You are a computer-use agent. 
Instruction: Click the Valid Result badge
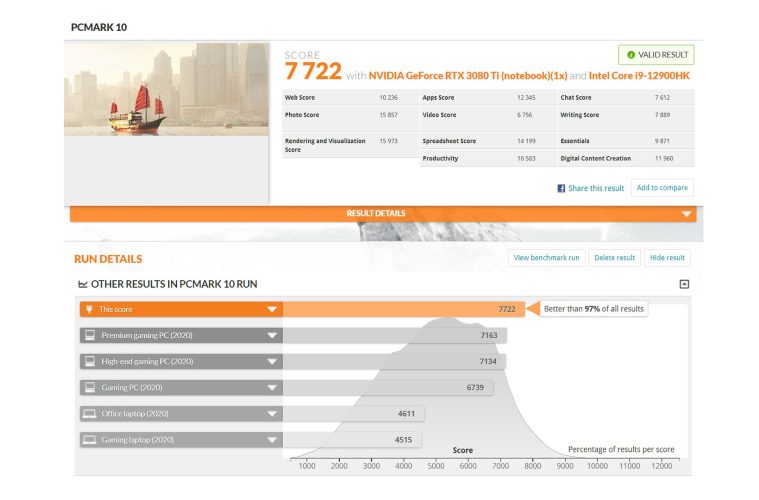click(656, 55)
